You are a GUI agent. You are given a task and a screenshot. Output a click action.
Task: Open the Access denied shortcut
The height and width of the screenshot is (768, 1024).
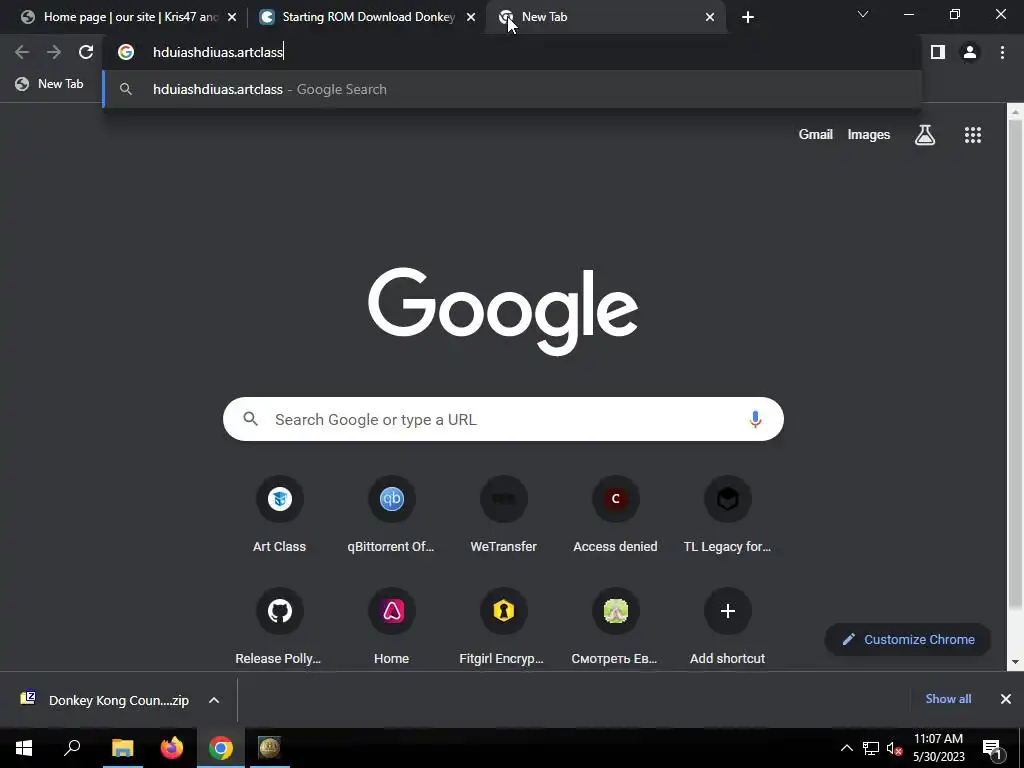point(615,515)
